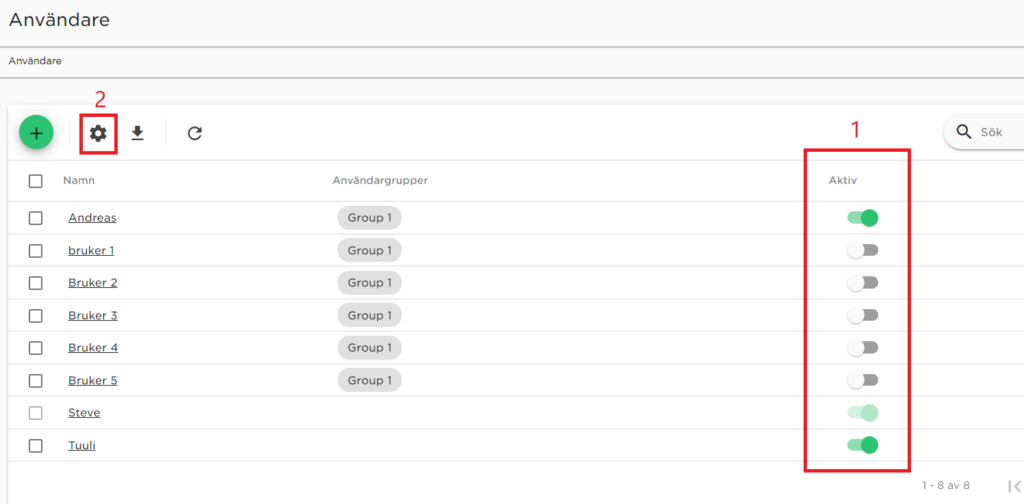Screen dimensions: 1024x504
Task: Select the checkbox for Bruker 2
Action: [x=36, y=283]
